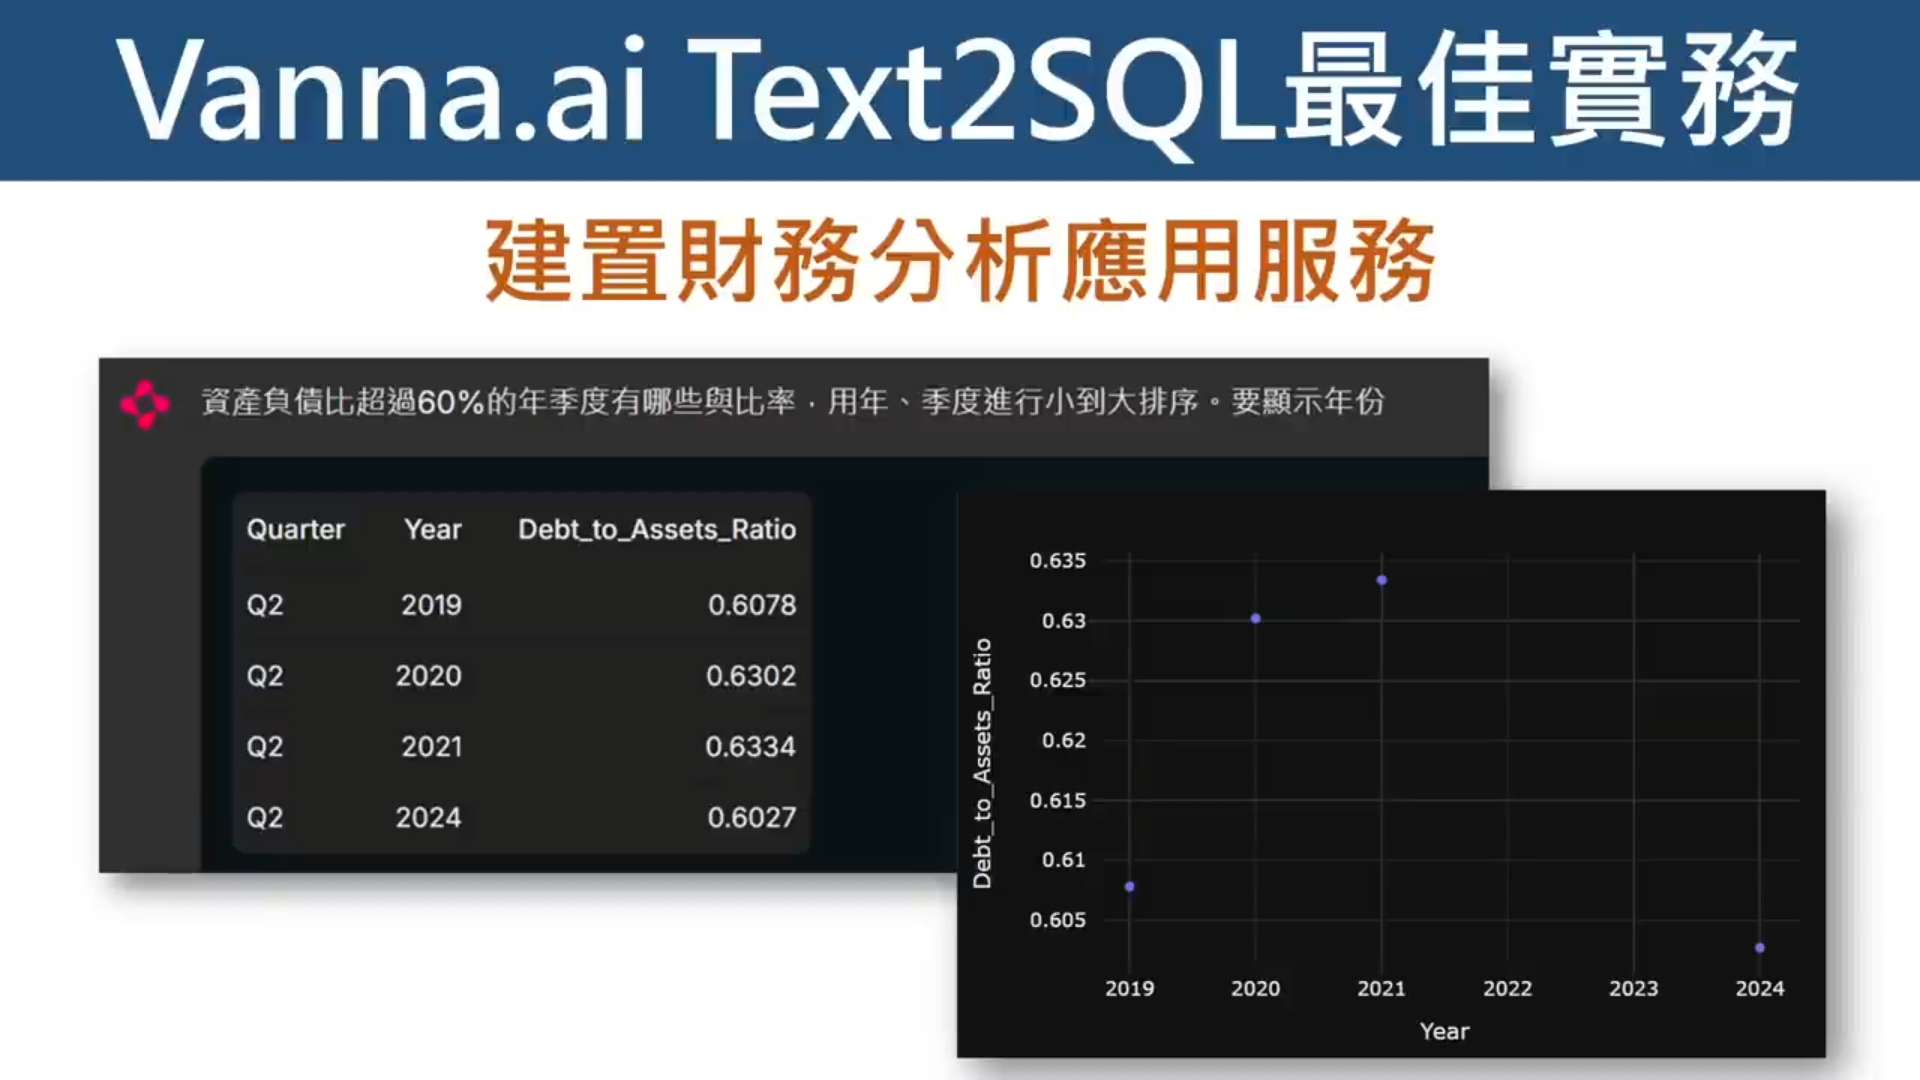
Task: Click the Q2 cell in the 2020 row
Action: coord(265,676)
